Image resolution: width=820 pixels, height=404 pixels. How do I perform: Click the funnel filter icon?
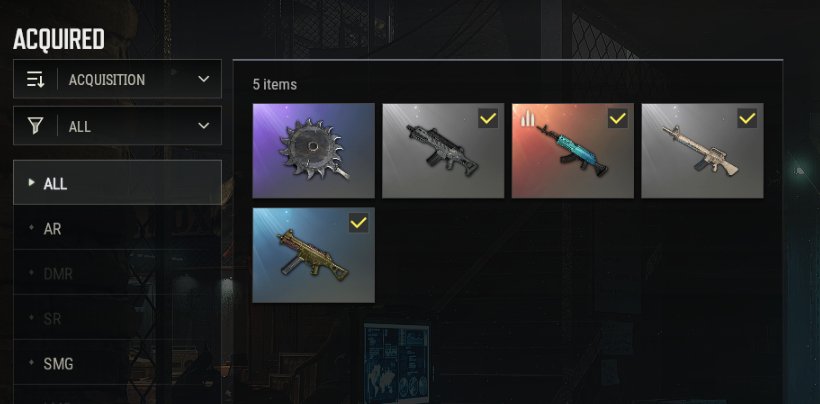click(36, 126)
